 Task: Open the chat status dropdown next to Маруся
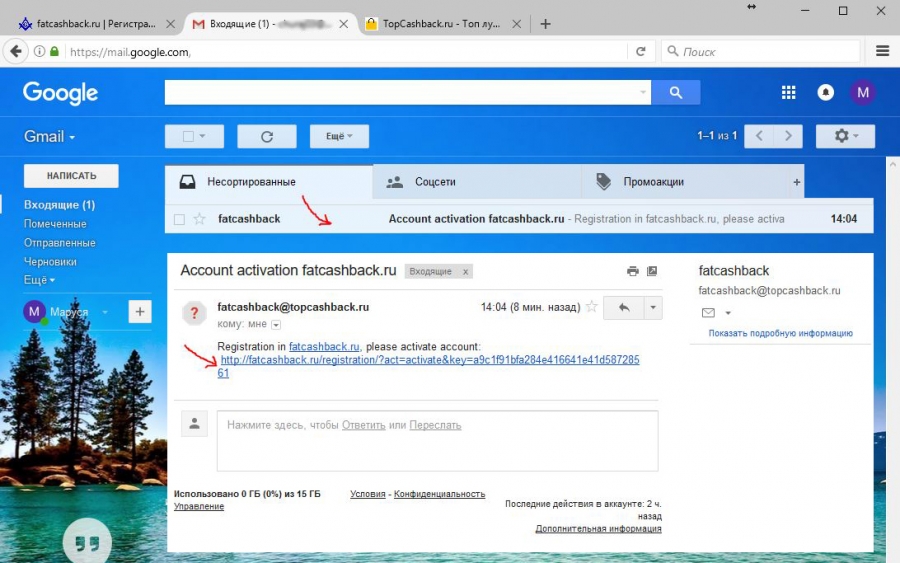105,312
